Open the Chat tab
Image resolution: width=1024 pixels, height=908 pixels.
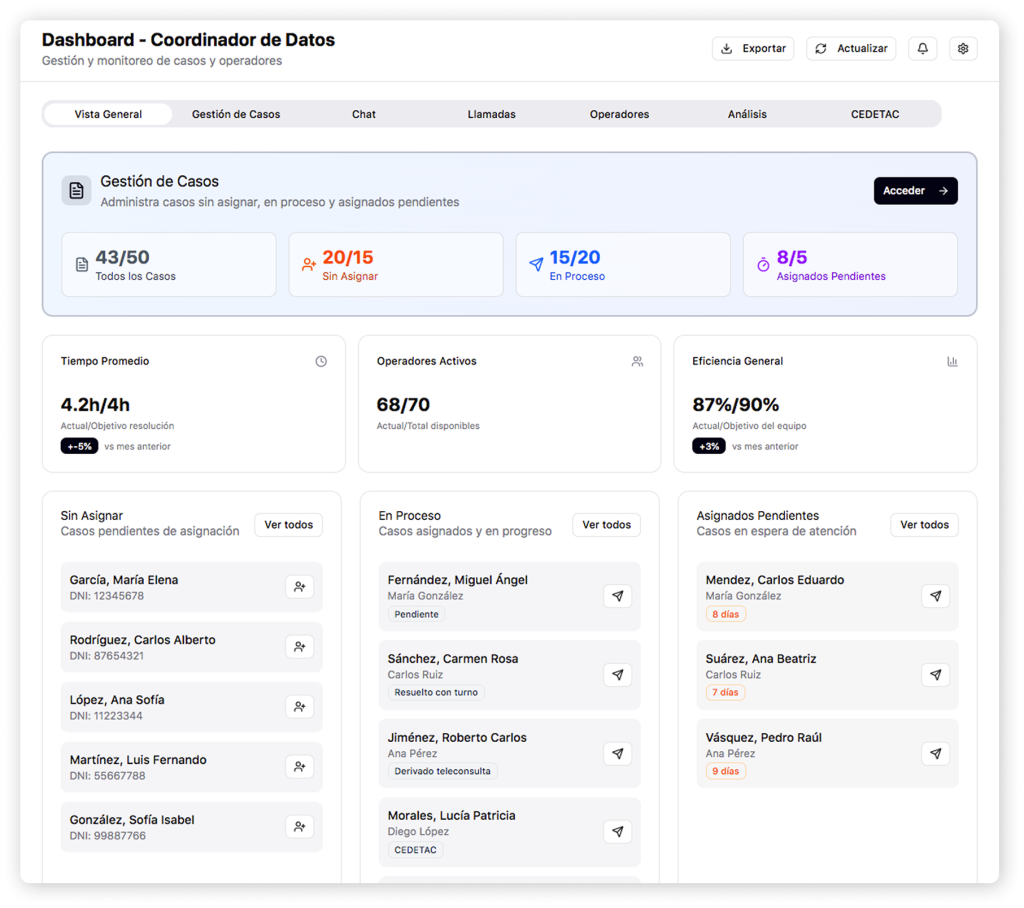click(x=364, y=114)
